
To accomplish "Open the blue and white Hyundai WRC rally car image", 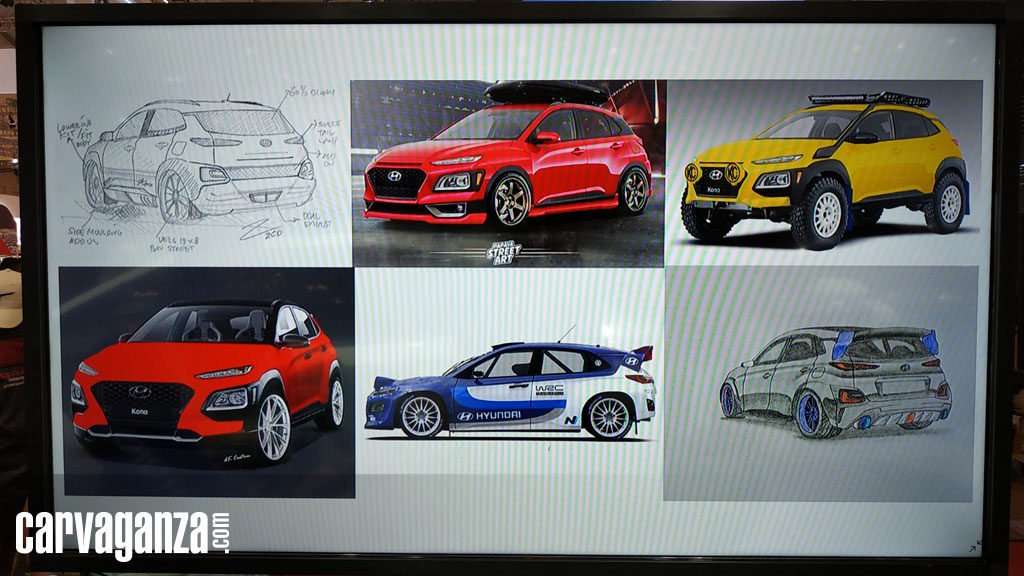I will 509,385.
